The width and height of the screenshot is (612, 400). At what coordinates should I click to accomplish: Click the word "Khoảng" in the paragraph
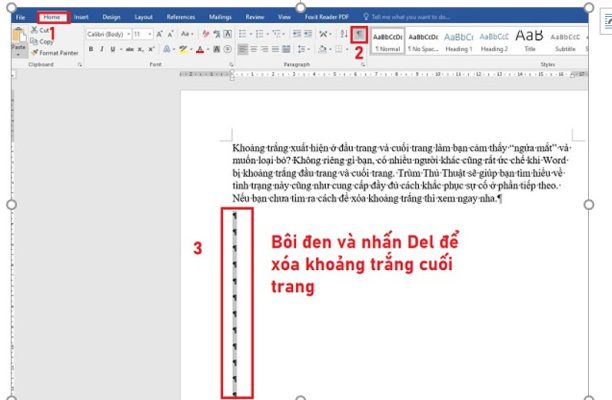249,148
